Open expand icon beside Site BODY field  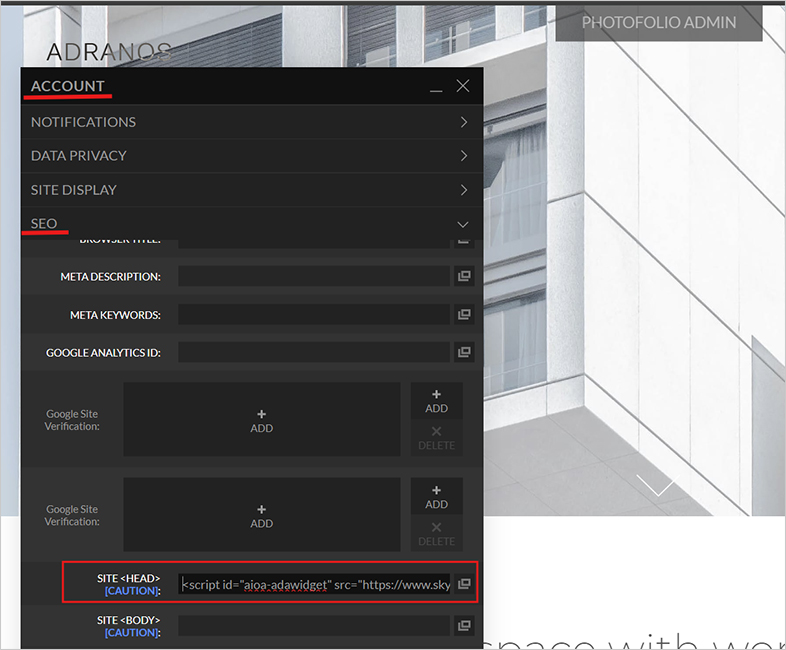tap(464, 625)
